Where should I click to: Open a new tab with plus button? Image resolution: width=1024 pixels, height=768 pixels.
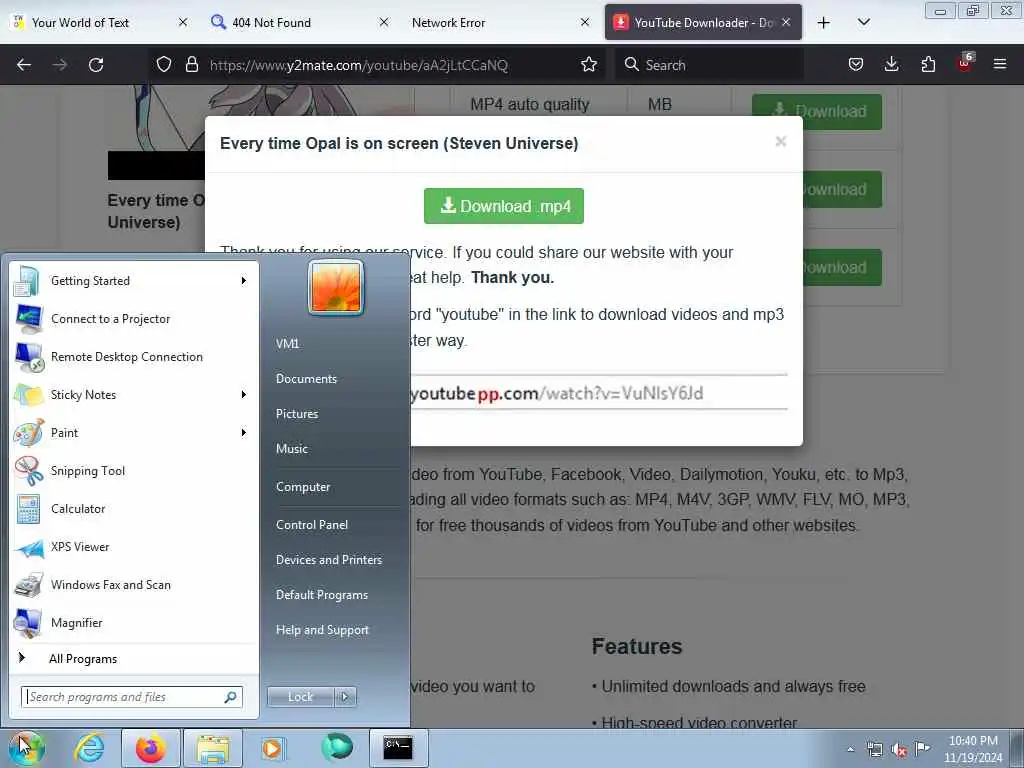point(824,23)
